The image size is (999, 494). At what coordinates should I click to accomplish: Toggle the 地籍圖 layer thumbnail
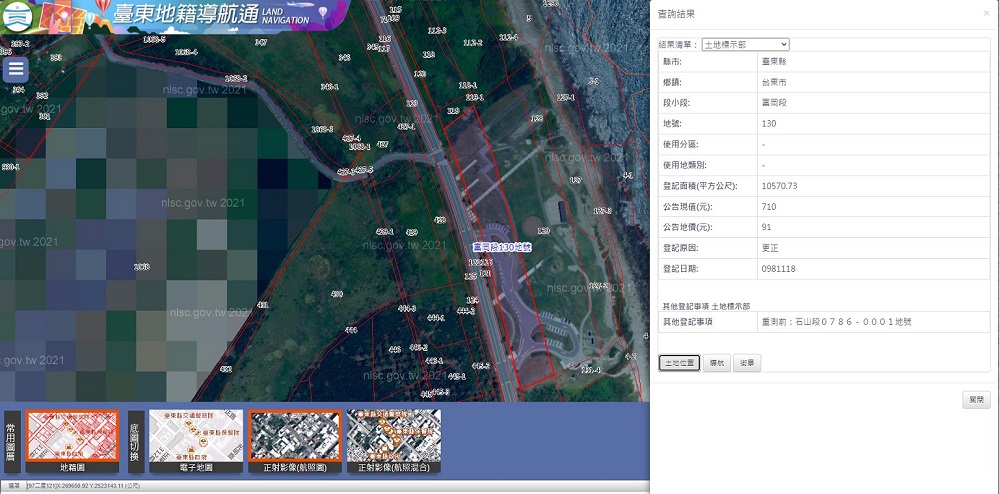click(x=72, y=441)
